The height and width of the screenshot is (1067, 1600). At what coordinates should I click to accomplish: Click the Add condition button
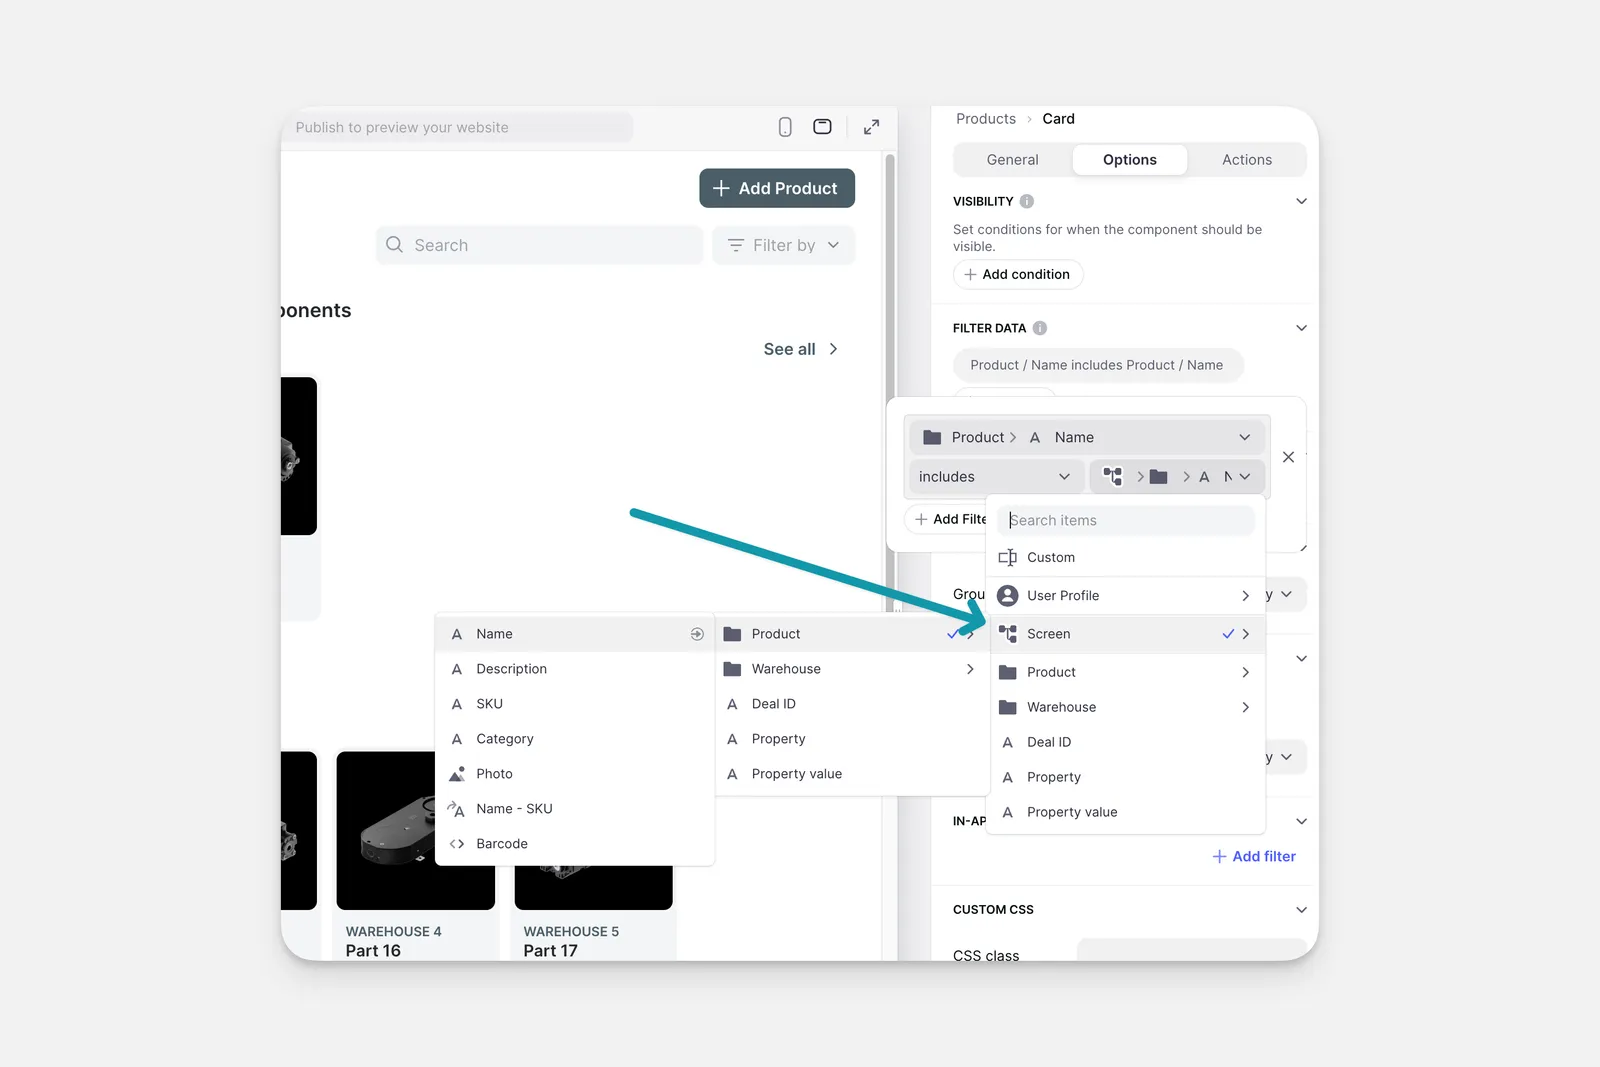[1018, 274]
